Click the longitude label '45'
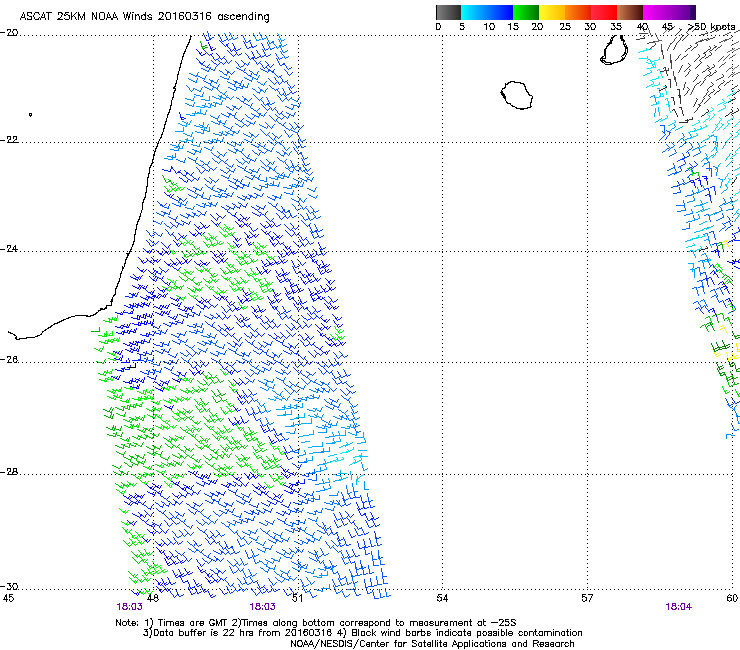Viewport: 740px width, 650px height. 8,599
